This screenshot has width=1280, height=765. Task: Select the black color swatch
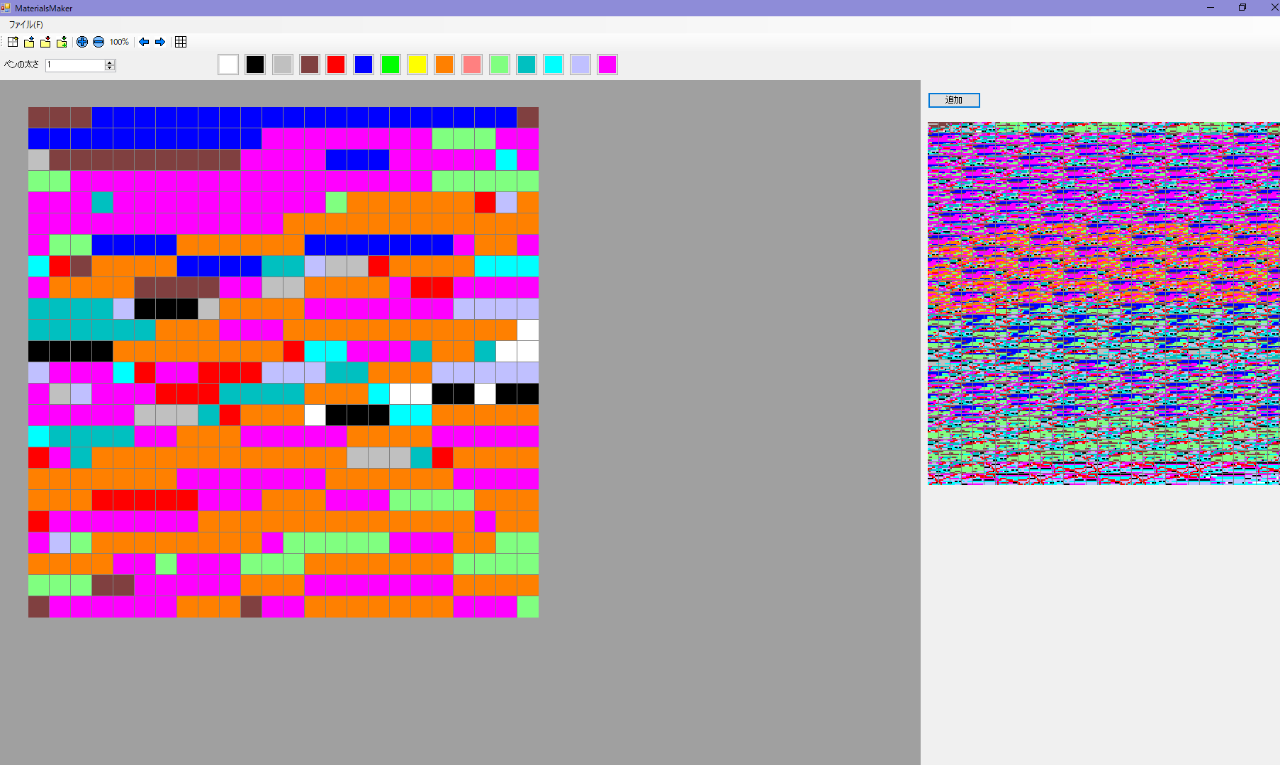click(255, 65)
